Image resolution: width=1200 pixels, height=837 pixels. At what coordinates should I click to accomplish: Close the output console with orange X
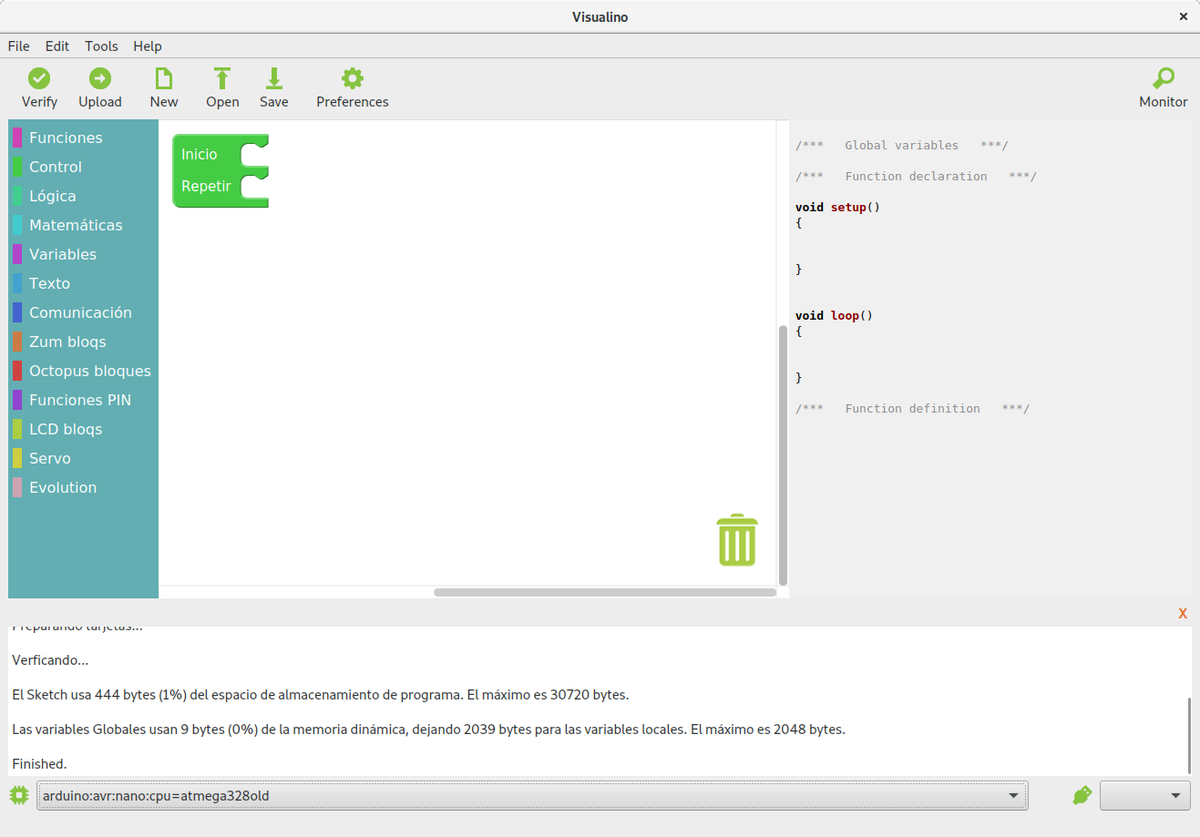coord(1183,614)
